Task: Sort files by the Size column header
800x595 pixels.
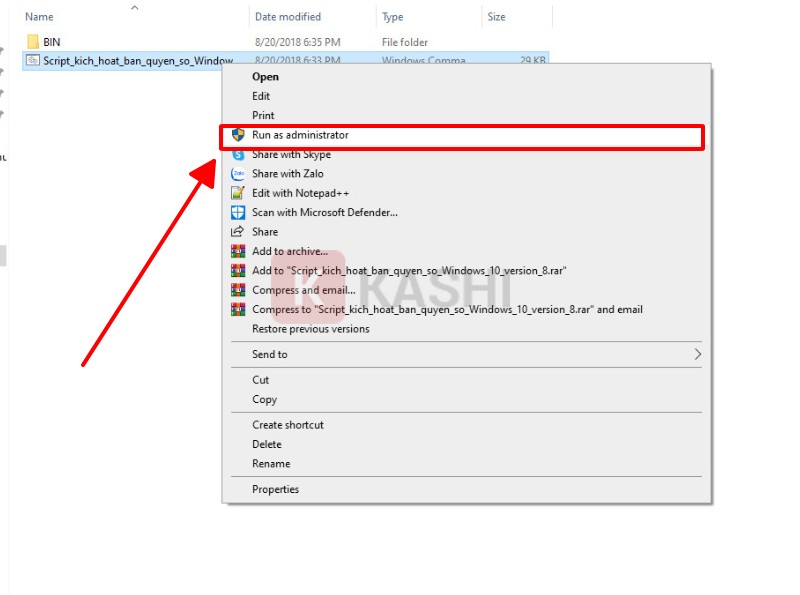Action: tap(496, 17)
